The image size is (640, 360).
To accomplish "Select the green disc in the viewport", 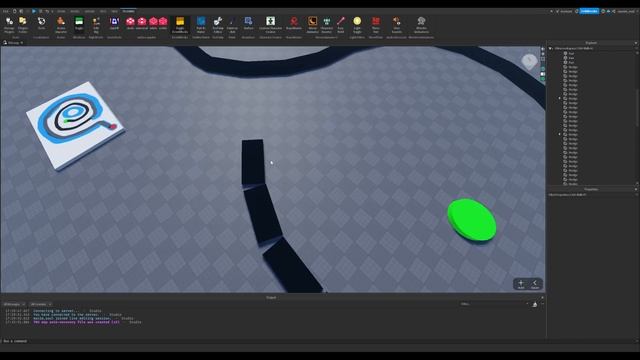I will [472, 220].
